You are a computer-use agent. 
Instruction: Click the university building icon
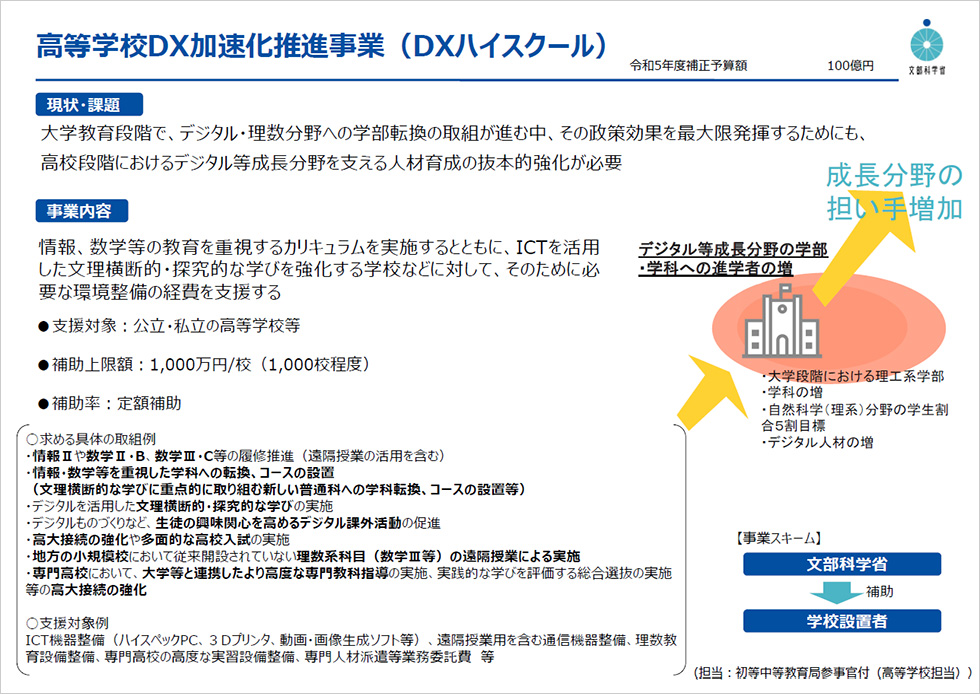(781, 321)
